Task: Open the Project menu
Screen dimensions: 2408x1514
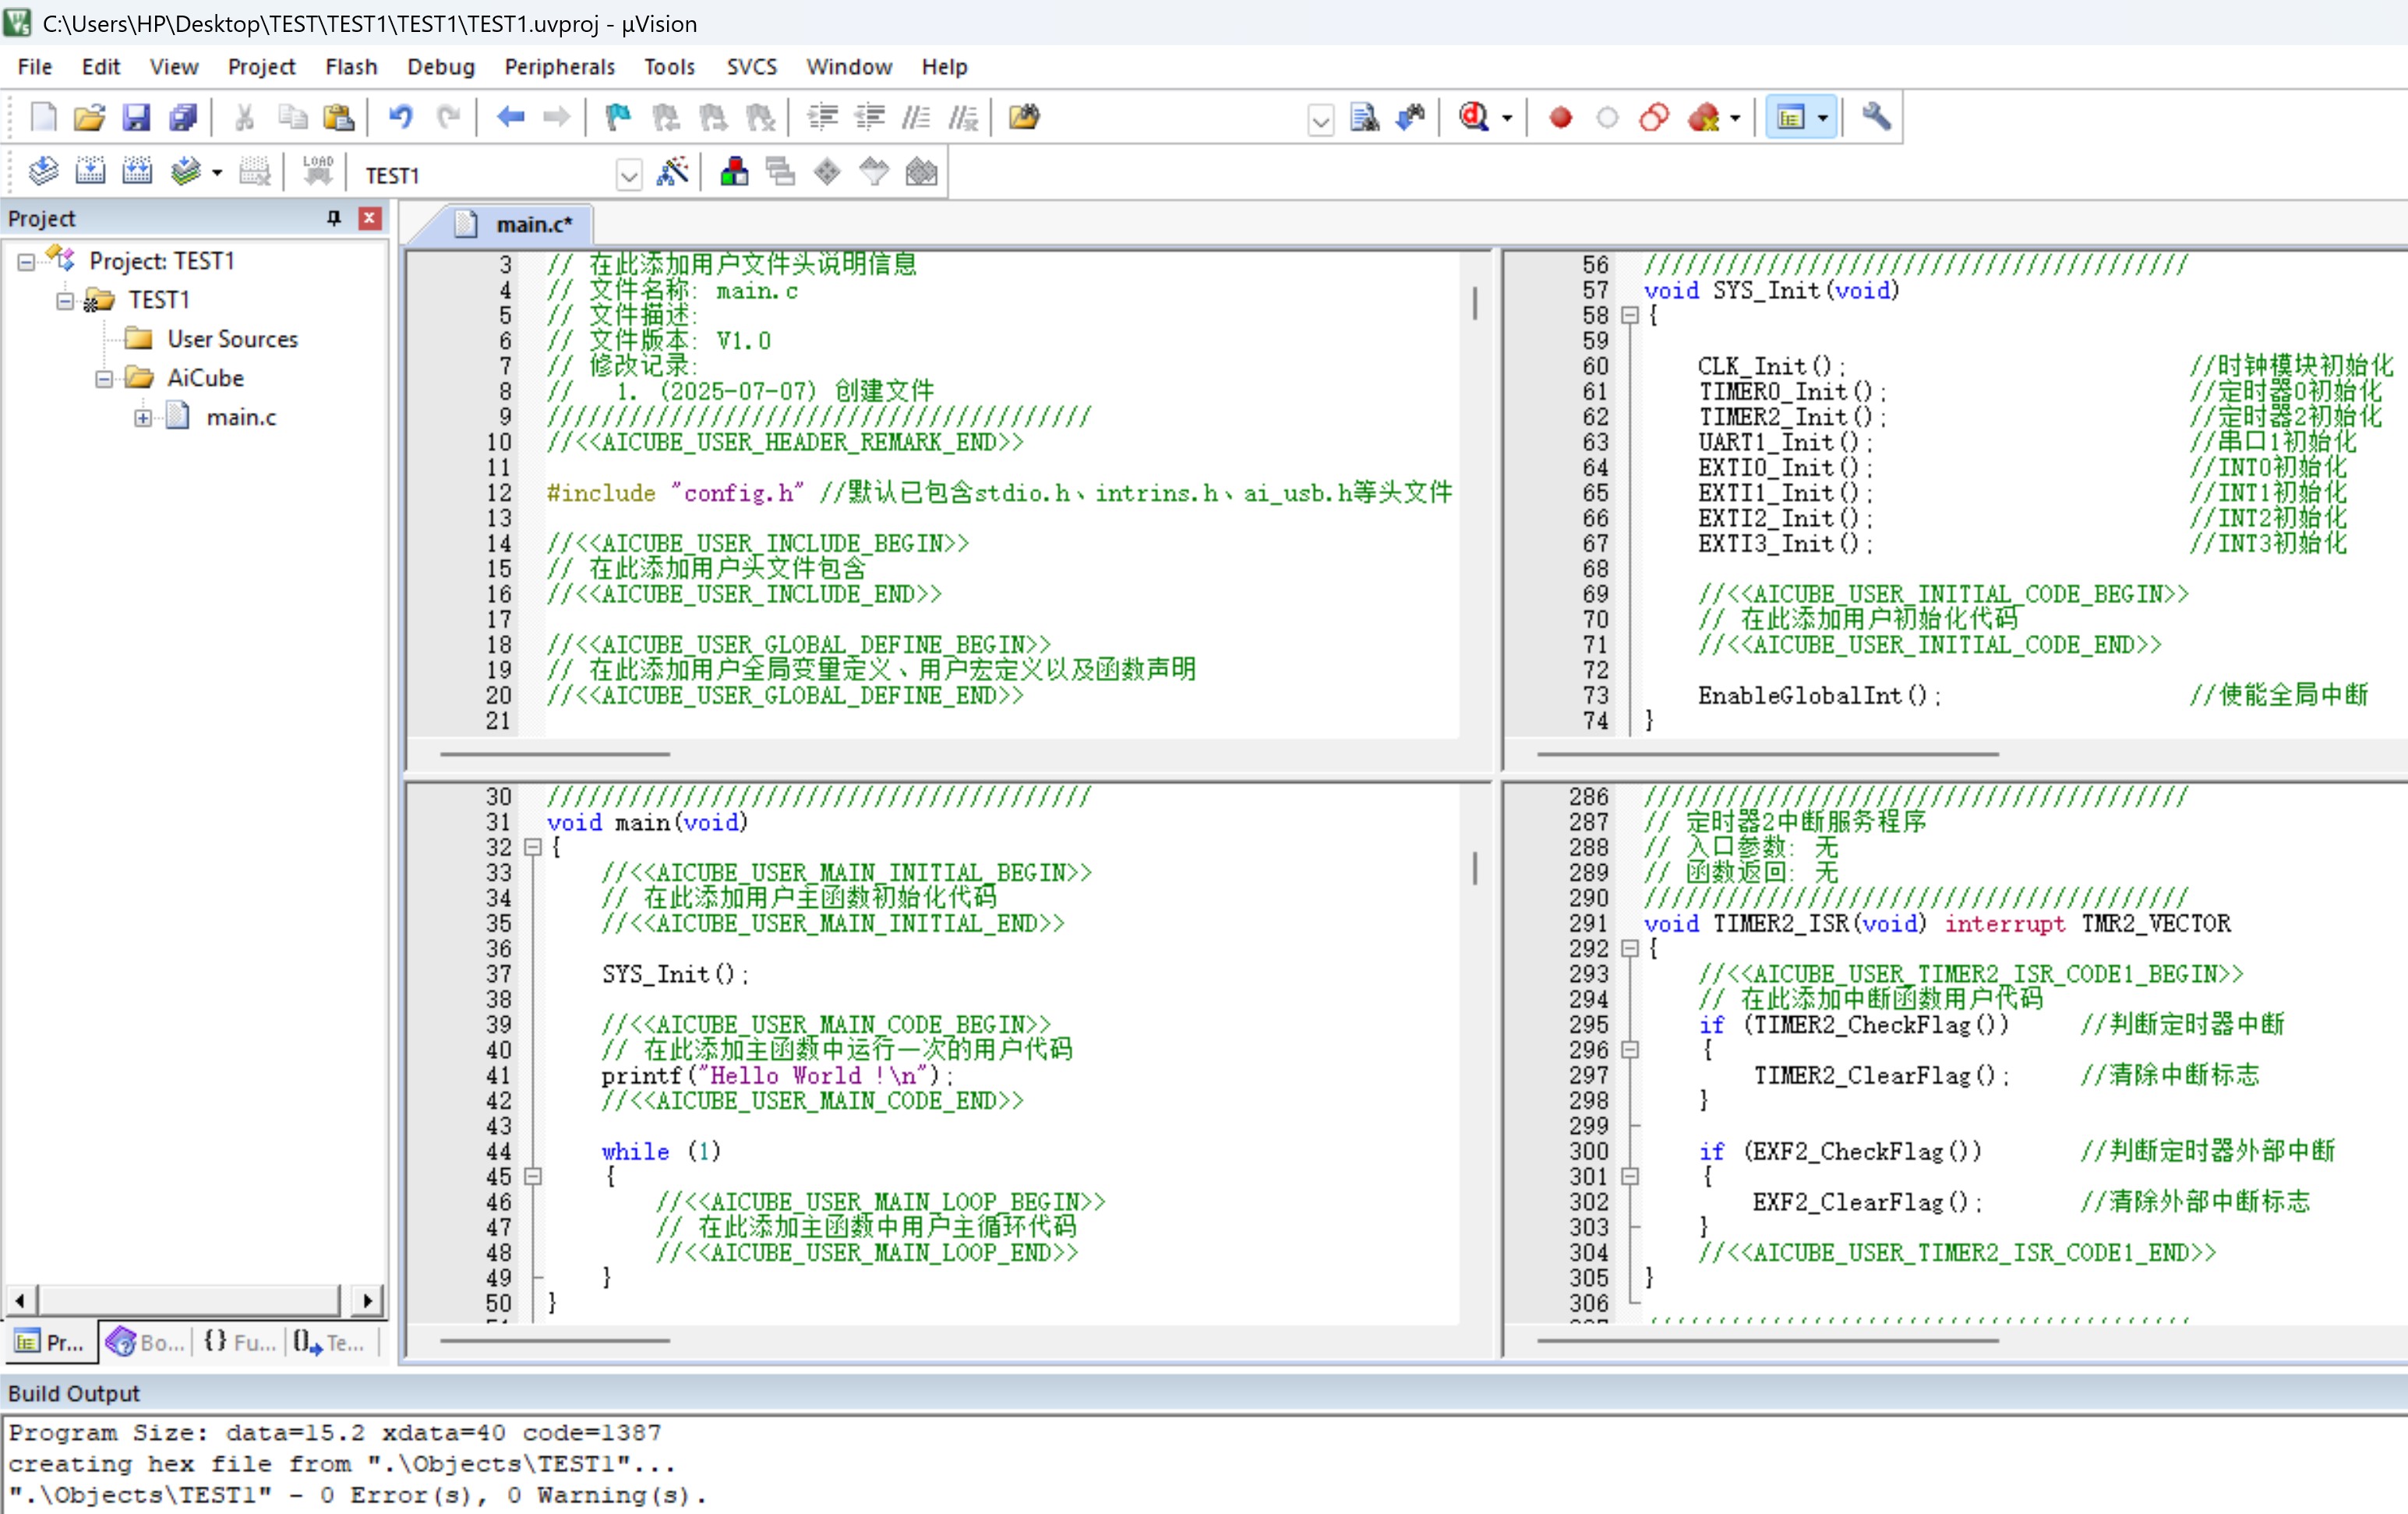Action: pyautogui.click(x=261, y=67)
